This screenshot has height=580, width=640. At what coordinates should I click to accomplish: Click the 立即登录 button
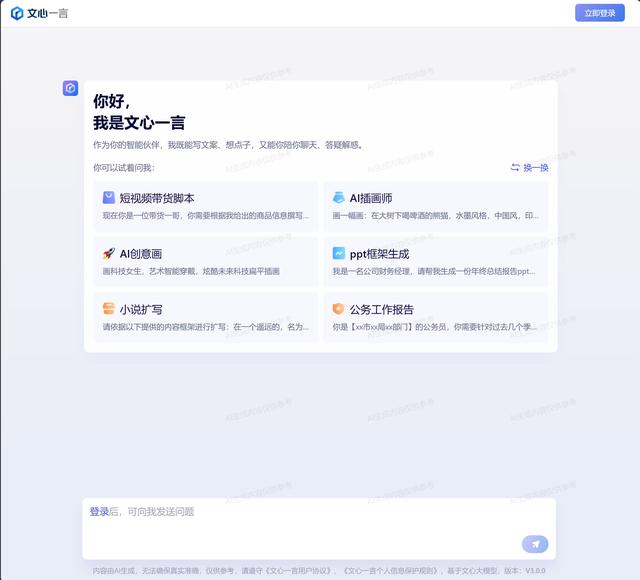coord(599,13)
